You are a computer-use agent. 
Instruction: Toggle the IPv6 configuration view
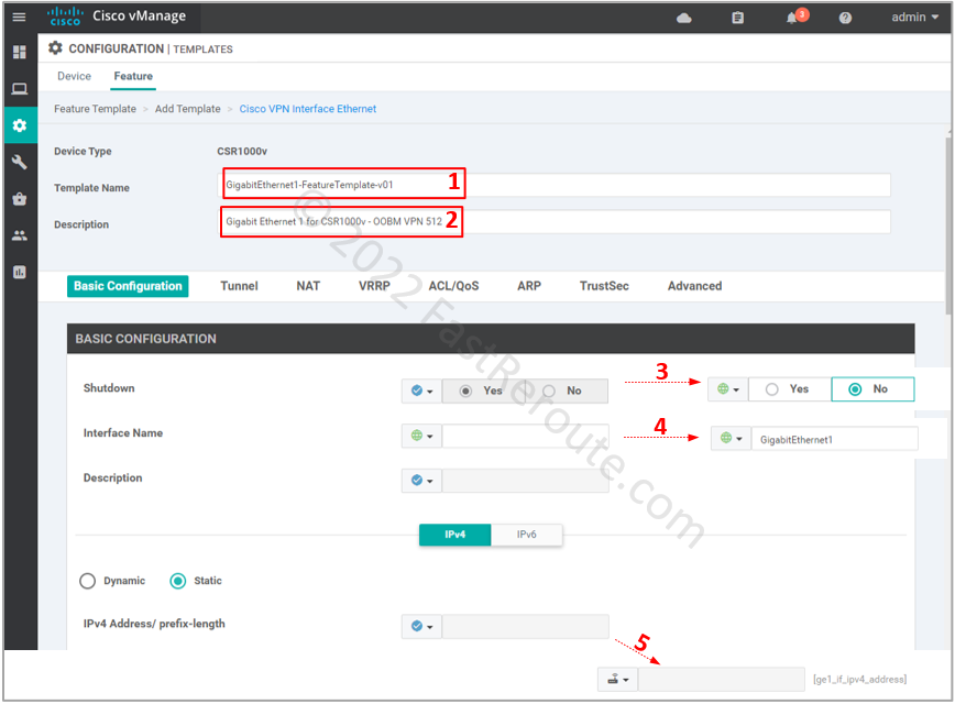point(527,534)
